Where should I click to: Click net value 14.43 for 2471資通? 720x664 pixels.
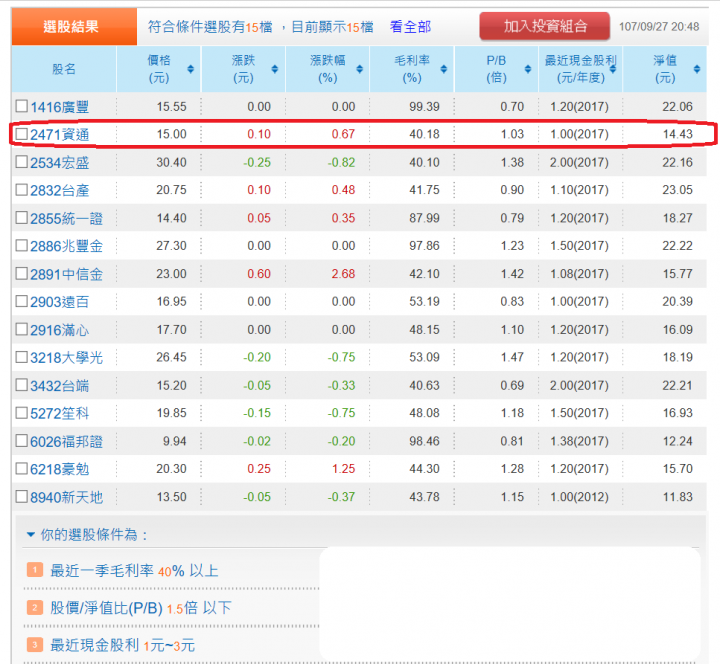[x=677, y=134]
